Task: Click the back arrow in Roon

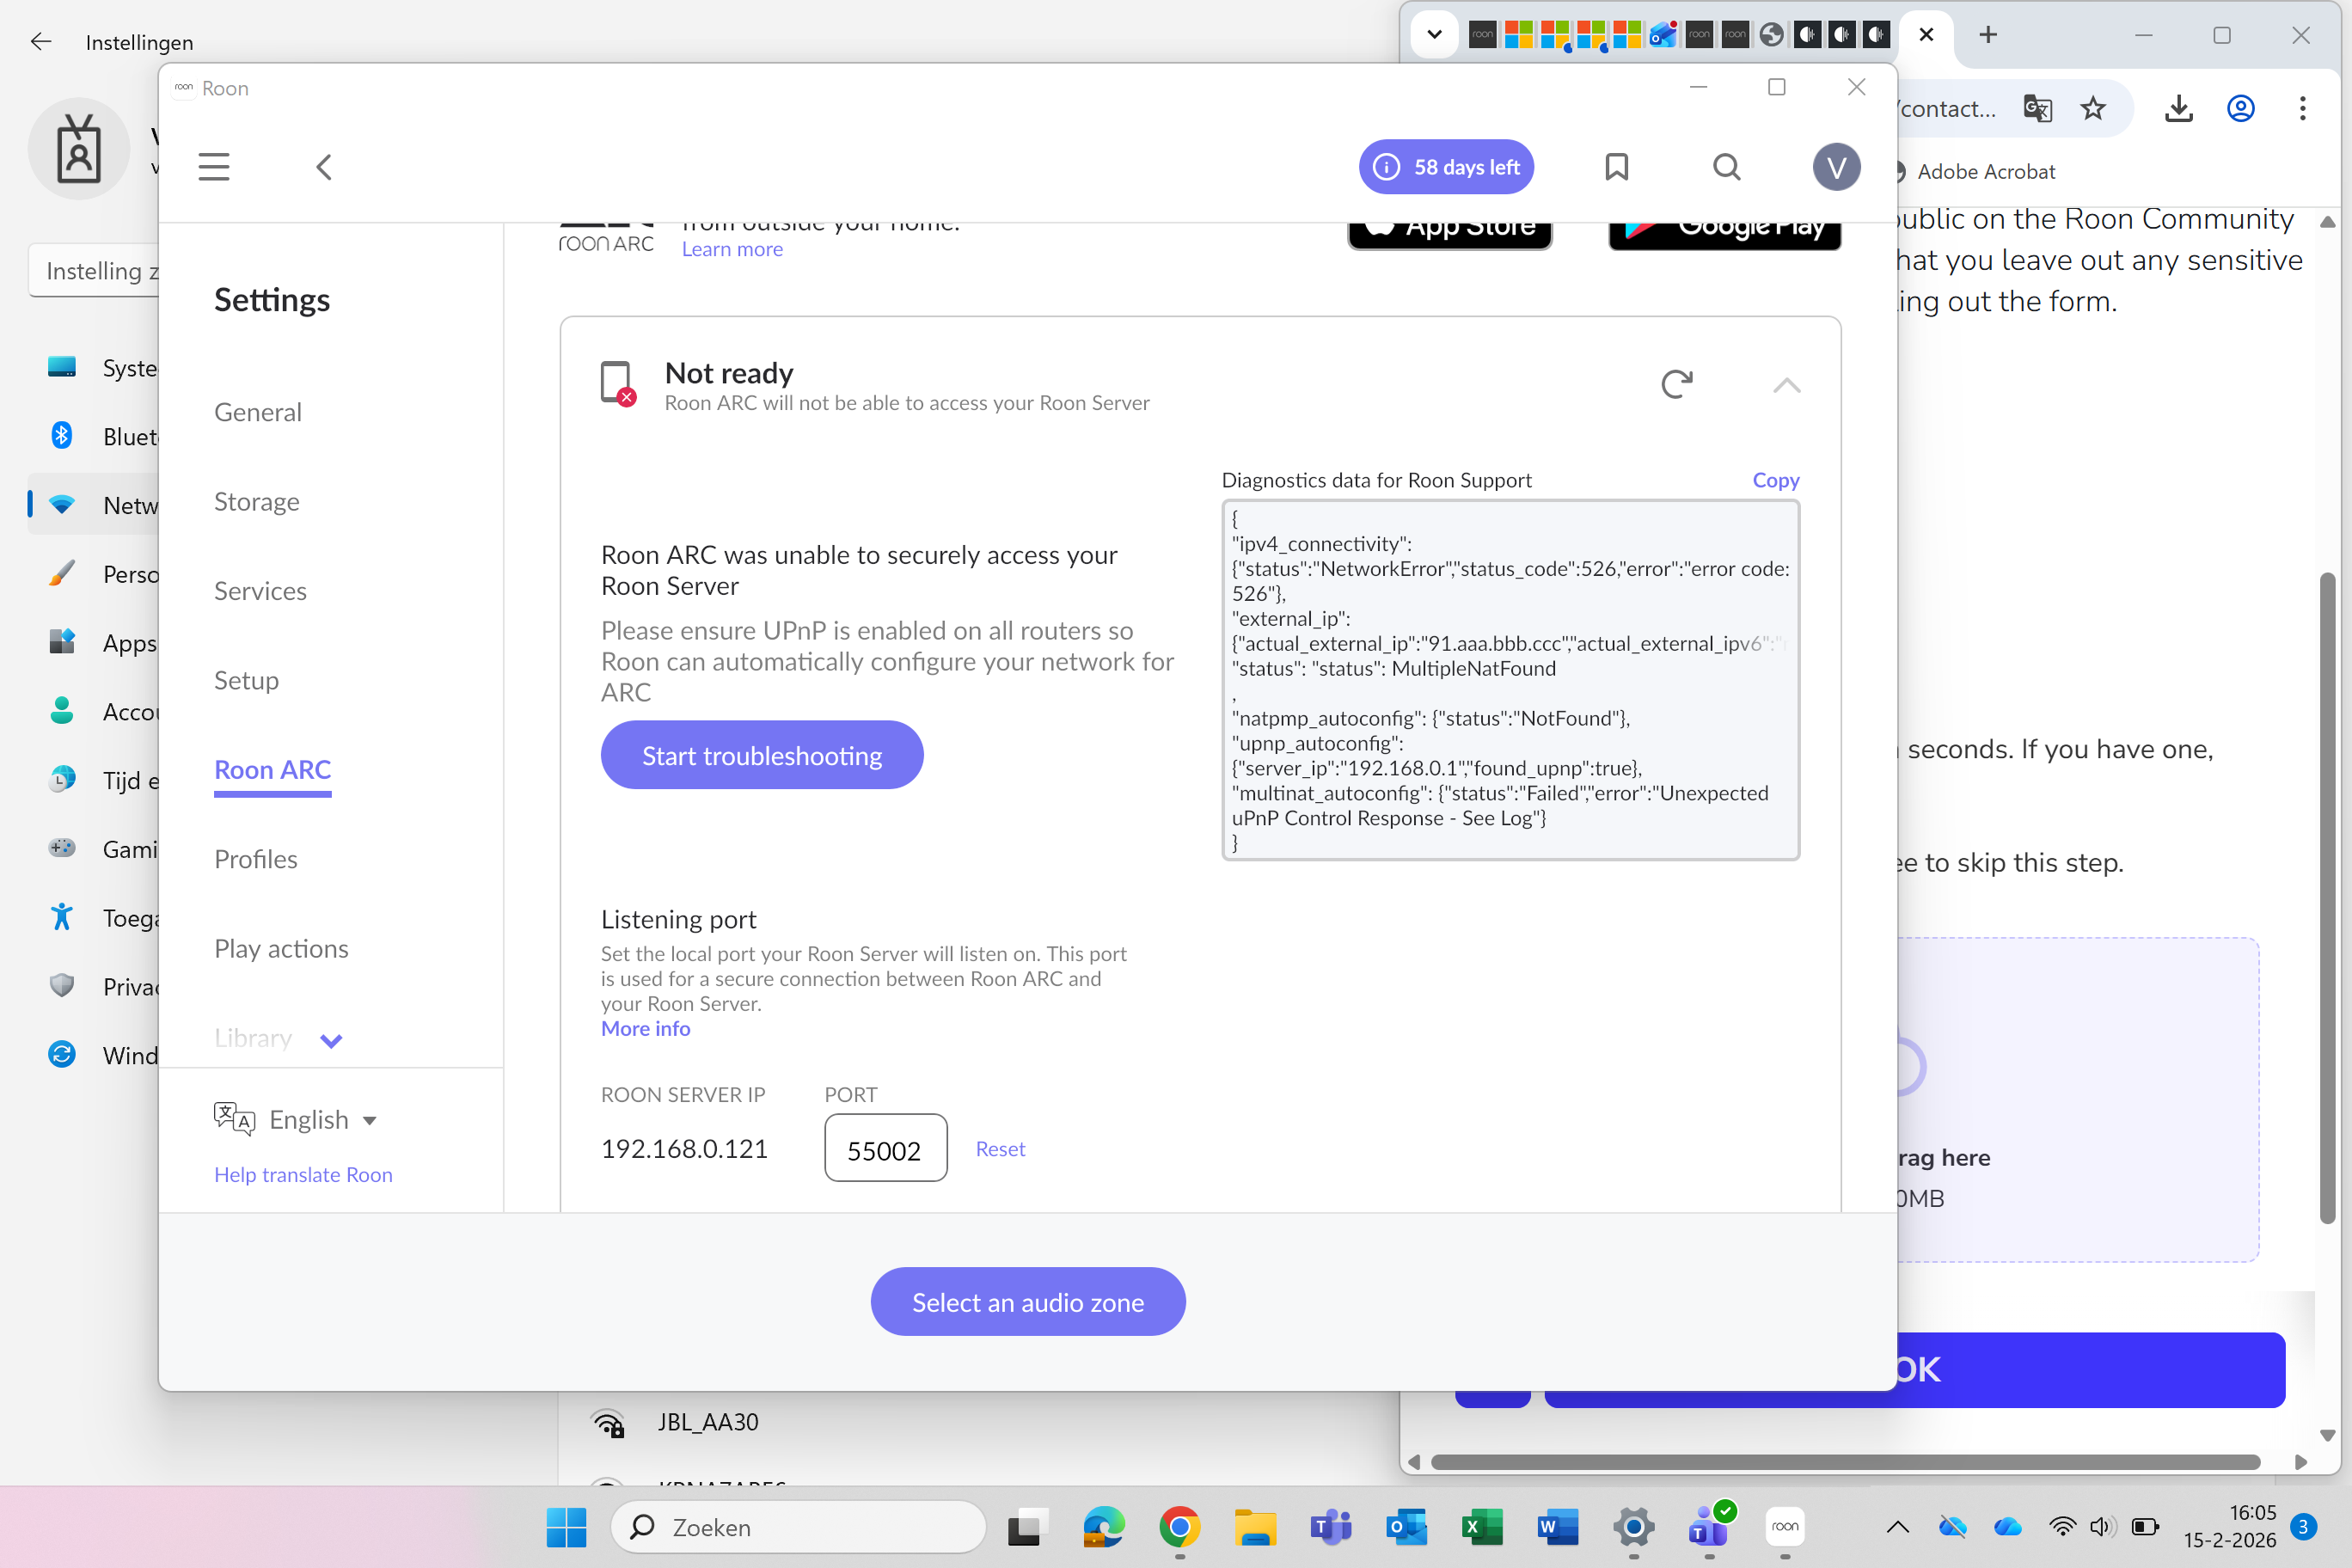Action: coord(323,167)
